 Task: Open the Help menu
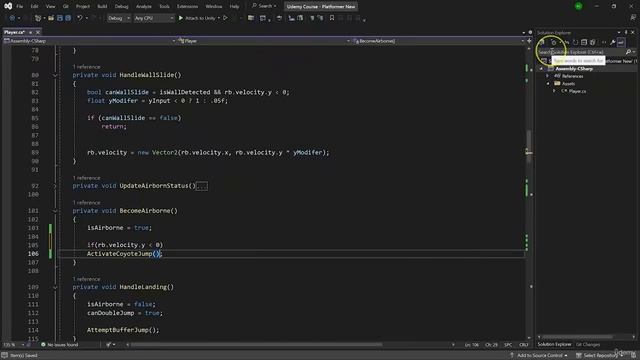(234, 7)
